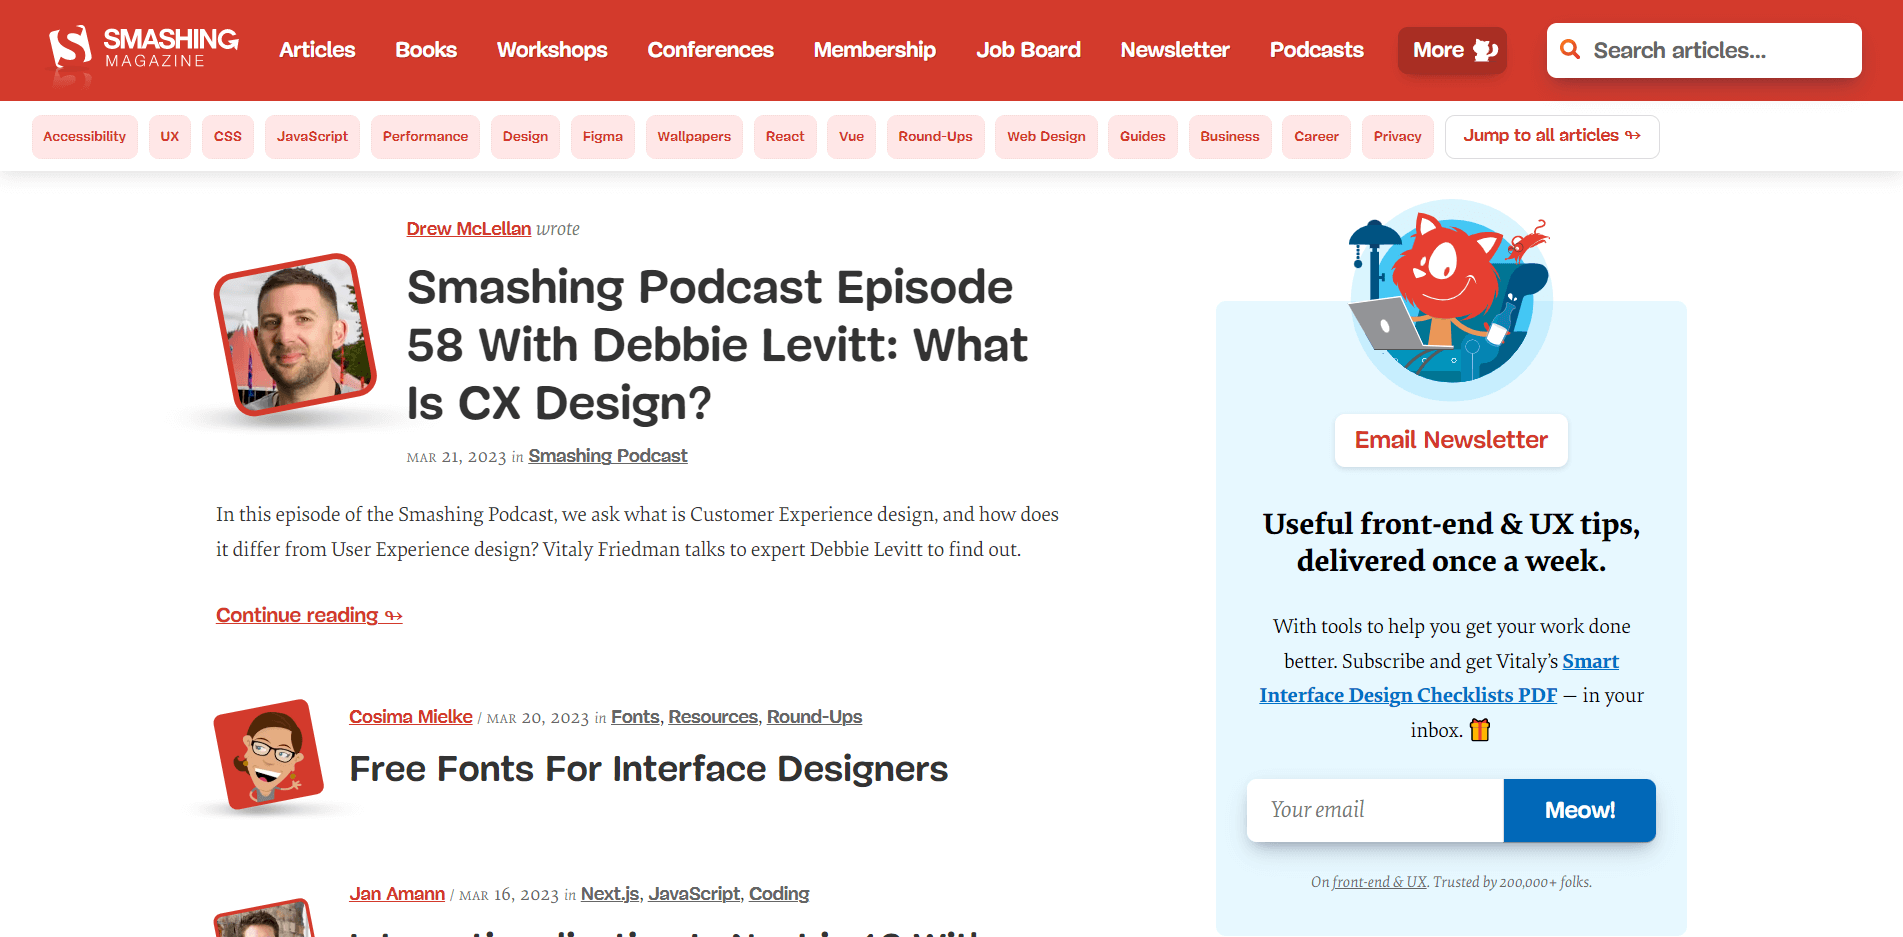
Task: Click Cosima Mielke's cartoon avatar
Action: pos(268,754)
